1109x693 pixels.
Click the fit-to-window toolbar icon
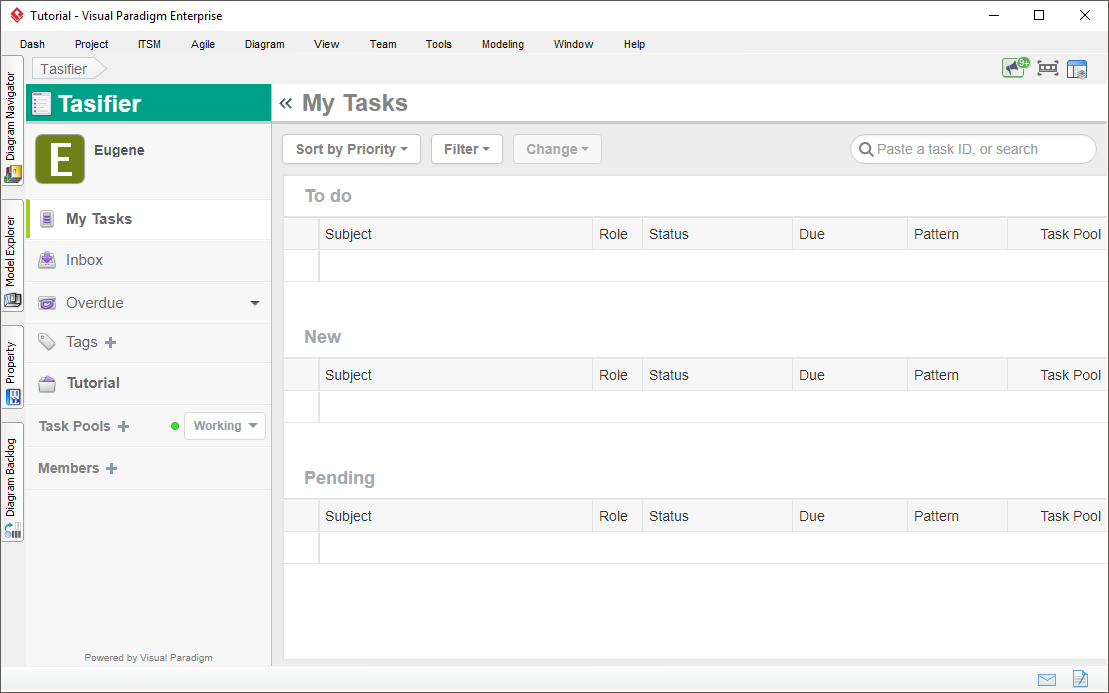tap(1047, 68)
